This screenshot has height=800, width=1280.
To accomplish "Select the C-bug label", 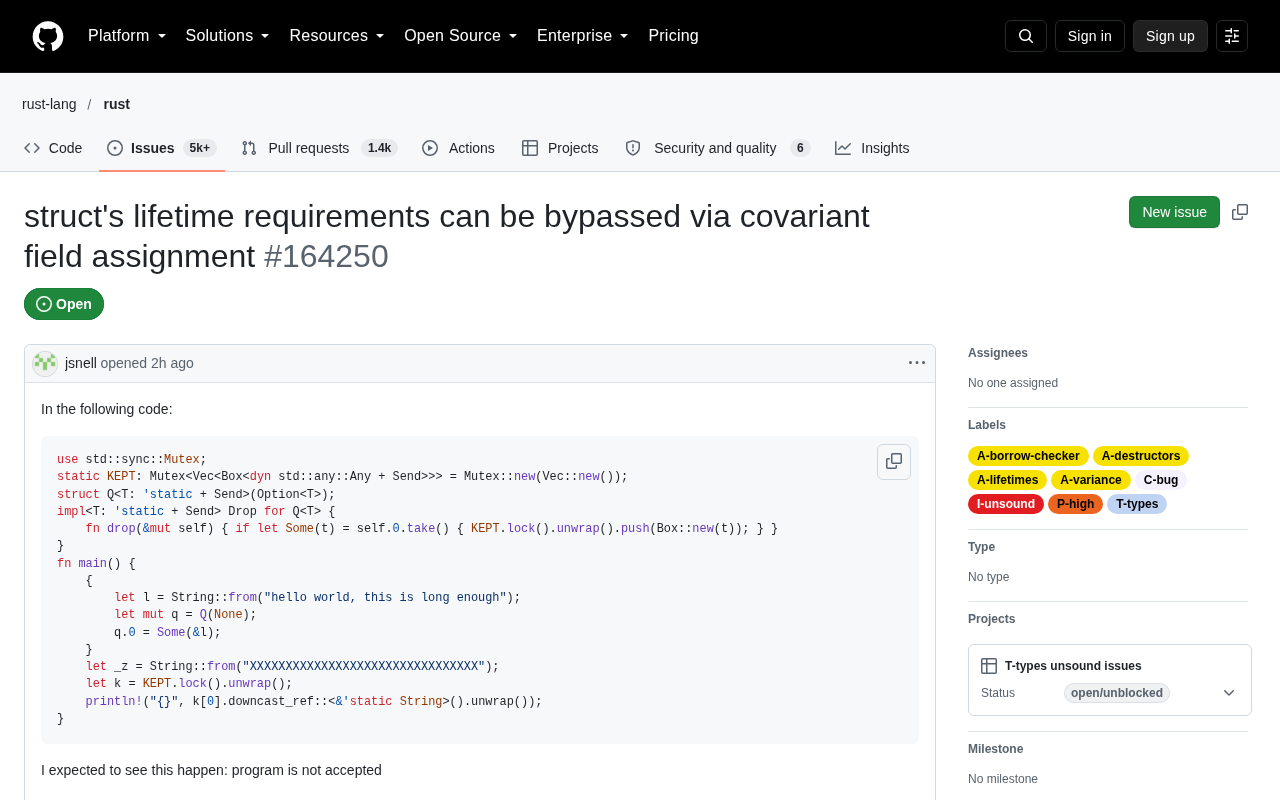I will (1161, 480).
